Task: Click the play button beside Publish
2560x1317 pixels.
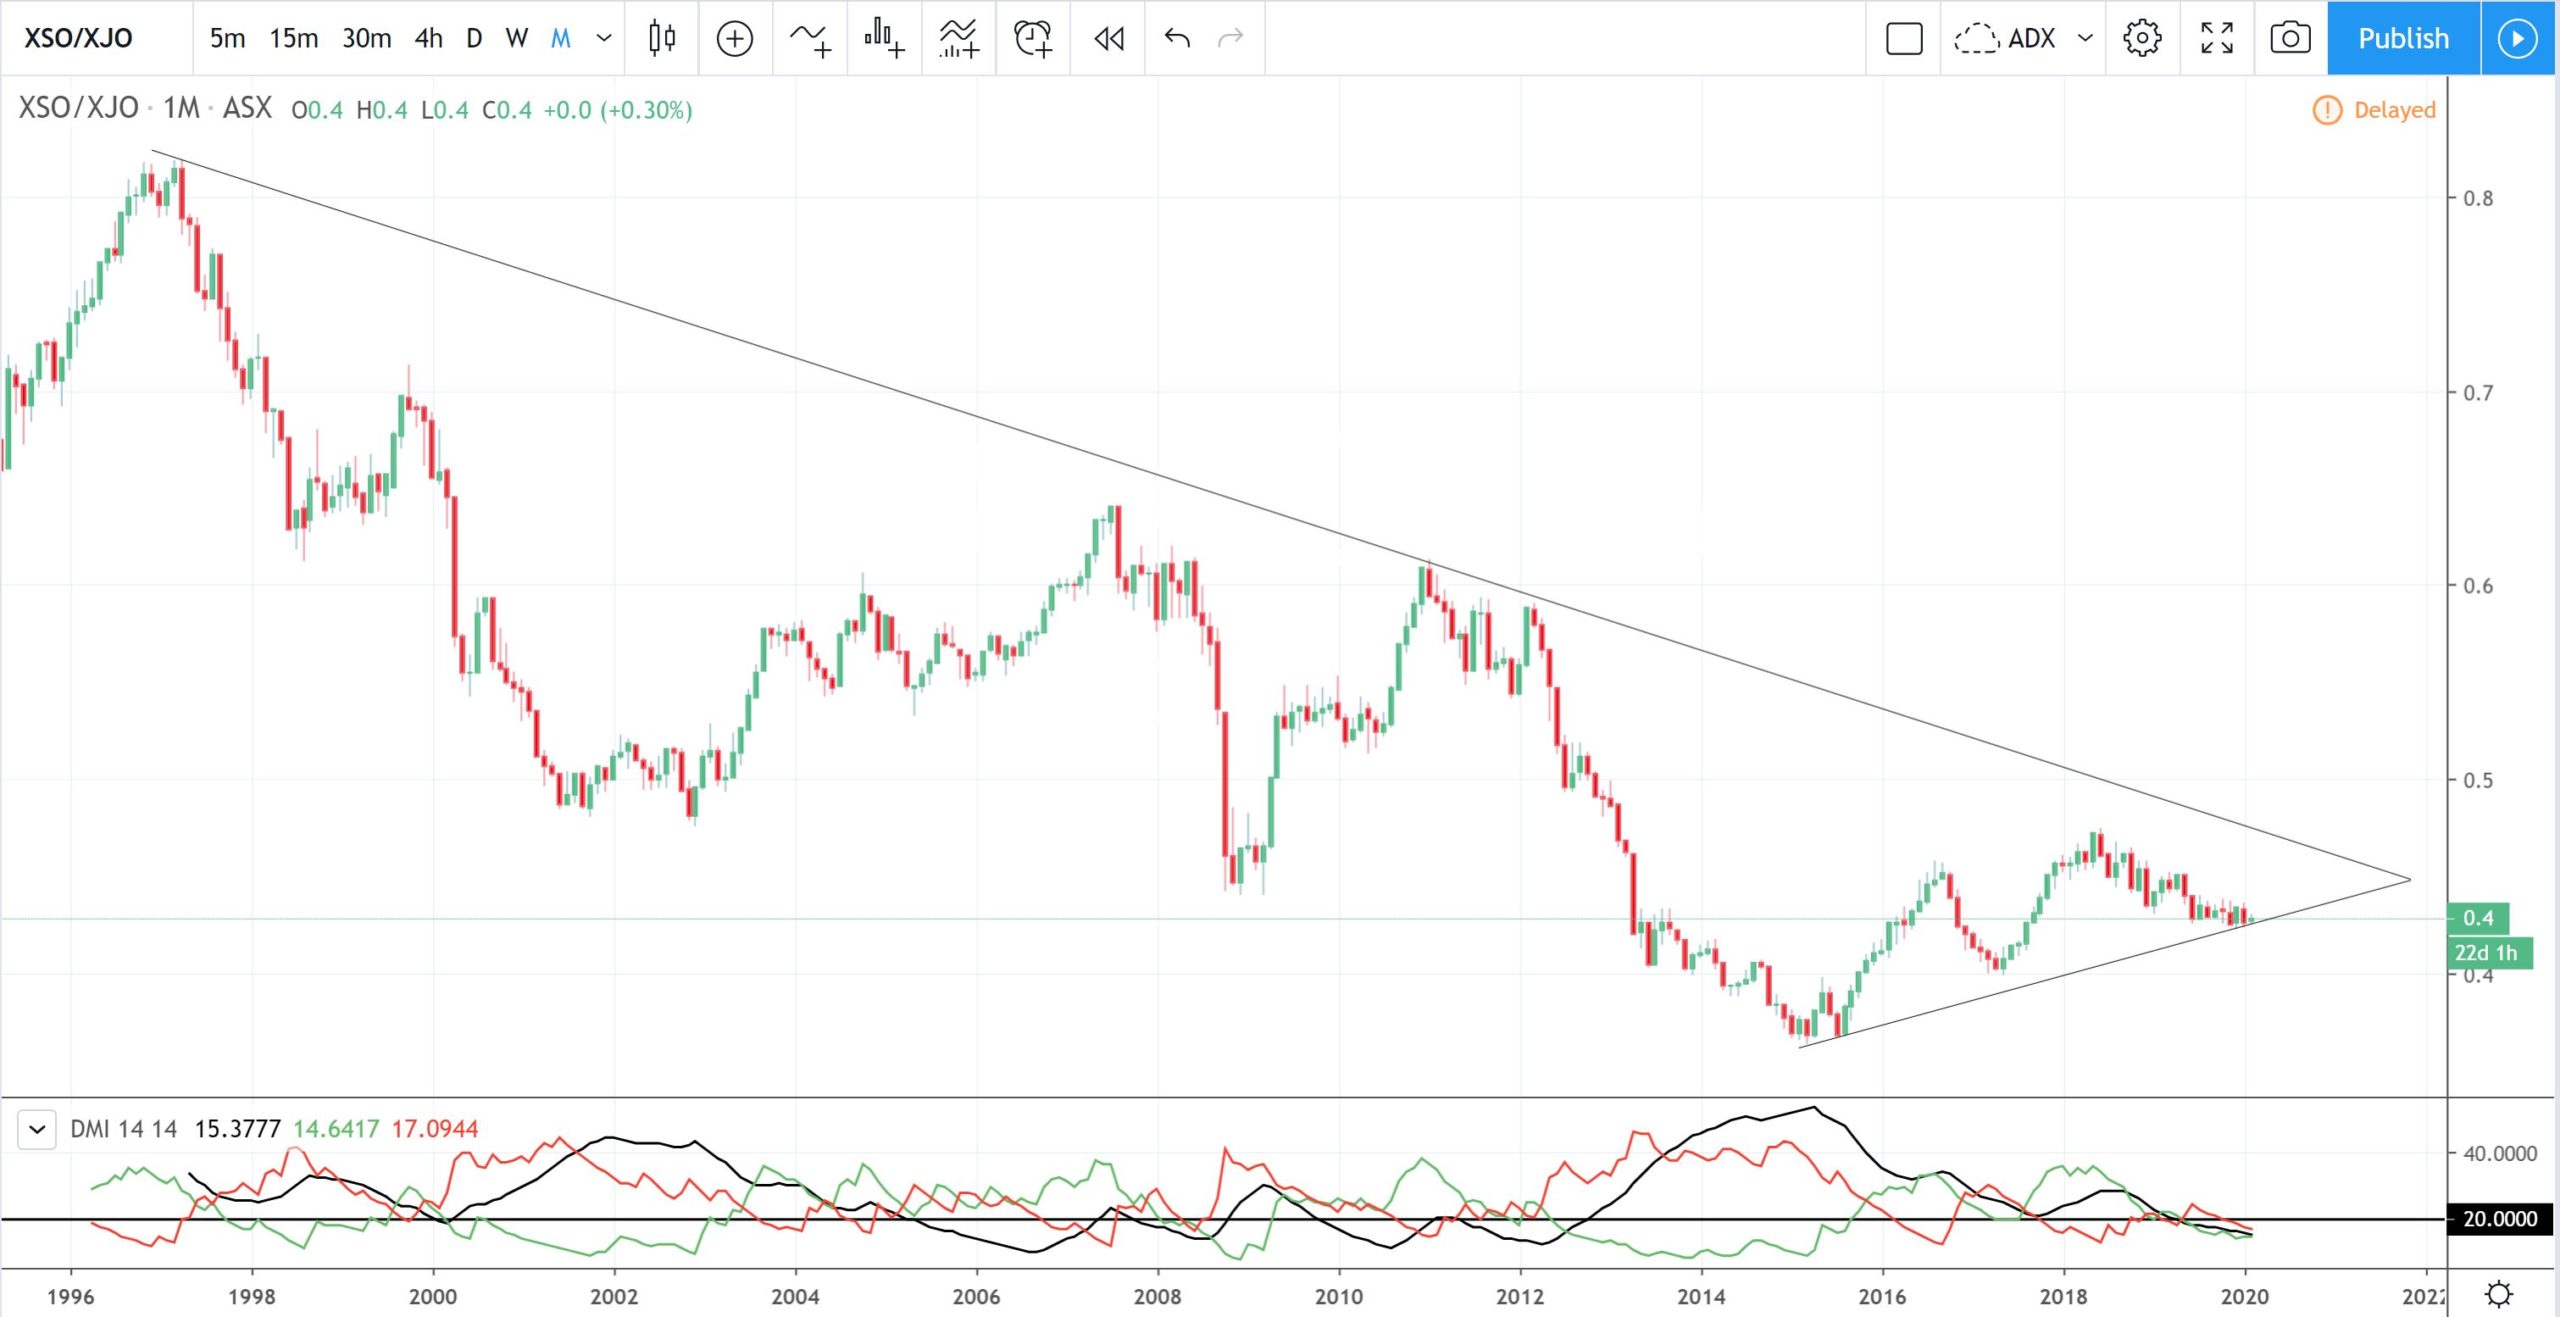Action: [x=2517, y=38]
